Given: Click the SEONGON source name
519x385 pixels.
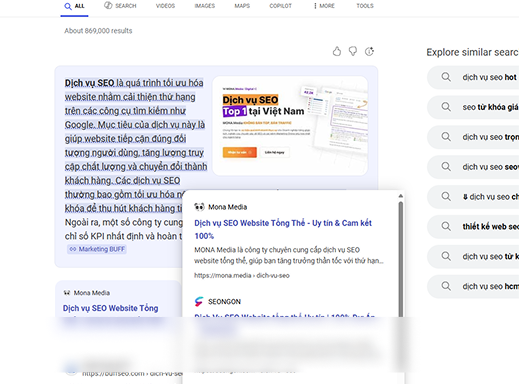Looking at the screenshot, I should (224, 302).
